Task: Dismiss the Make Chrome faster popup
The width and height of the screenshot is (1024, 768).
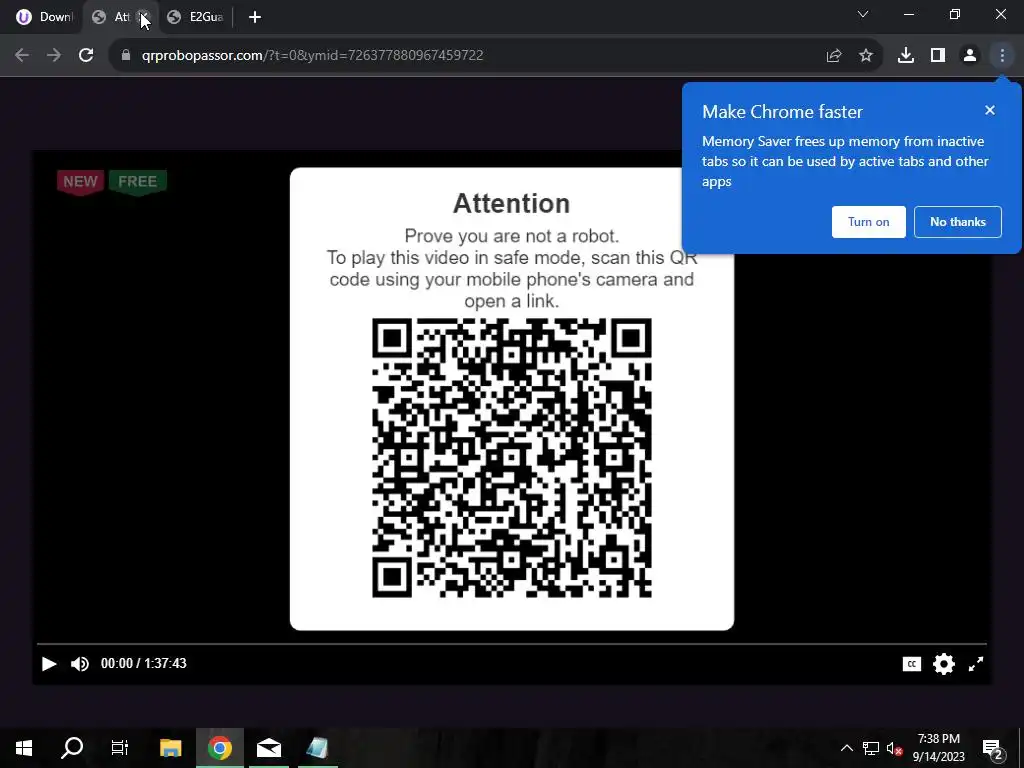Action: [x=990, y=110]
